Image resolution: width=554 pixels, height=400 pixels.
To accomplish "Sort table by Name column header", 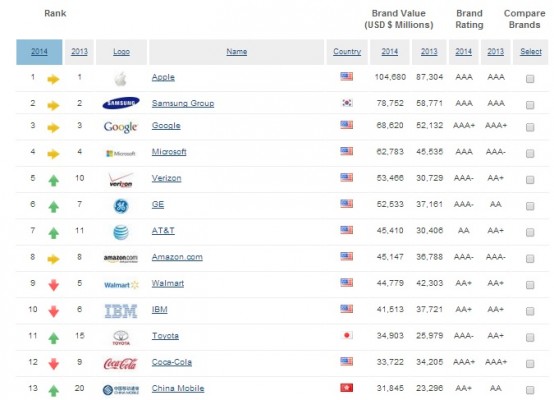I will tap(236, 52).
